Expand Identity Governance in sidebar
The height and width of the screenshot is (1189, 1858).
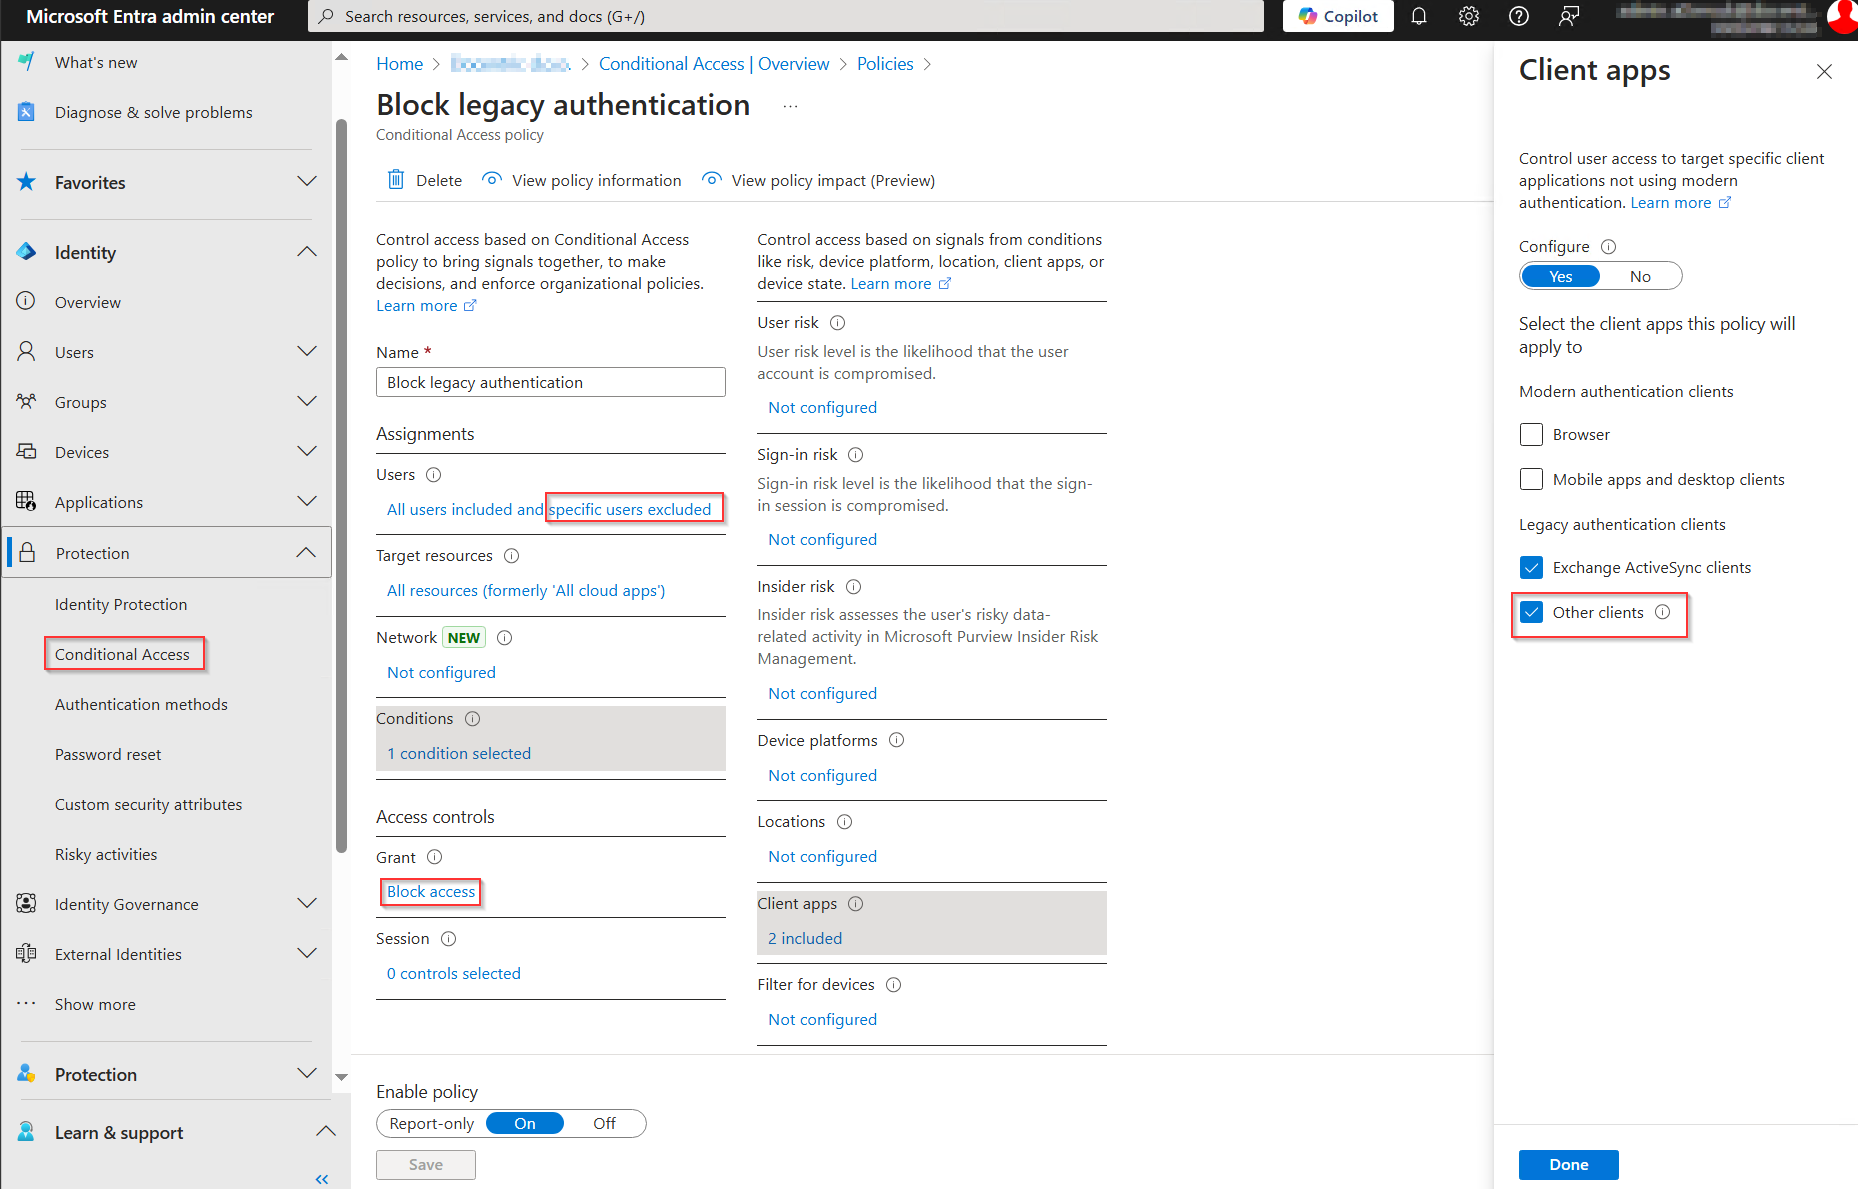click(307, 904)
